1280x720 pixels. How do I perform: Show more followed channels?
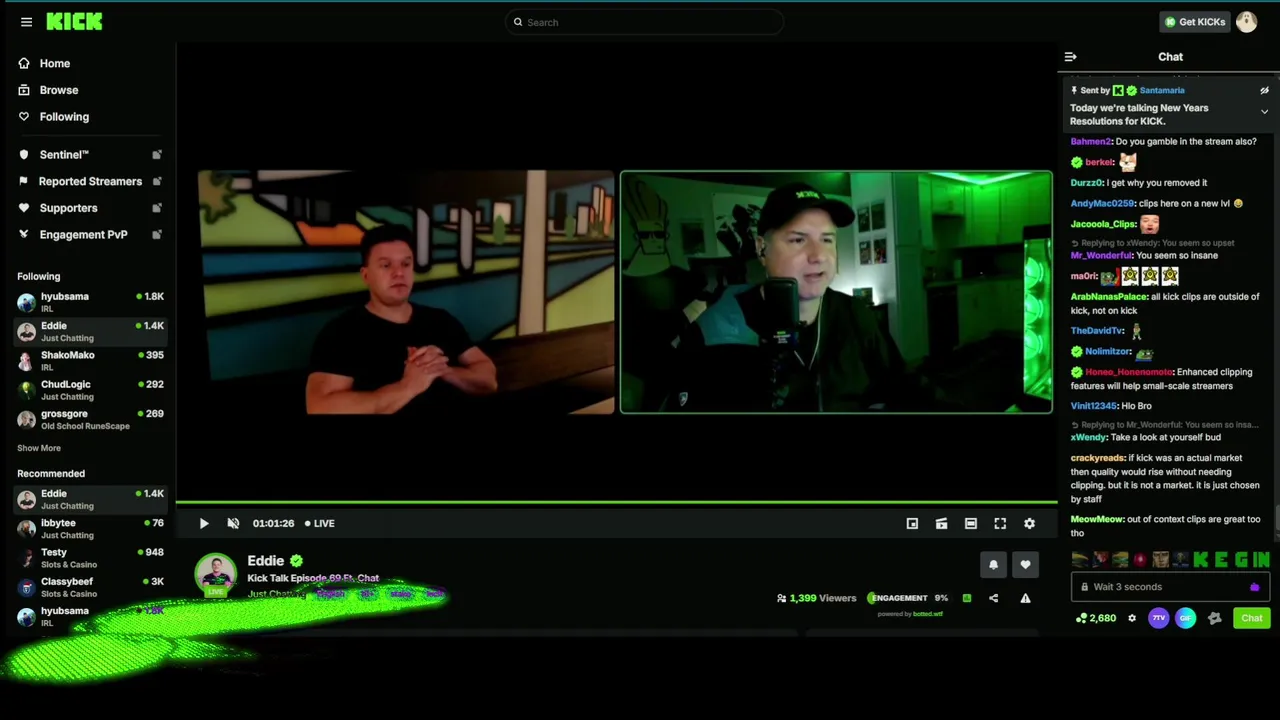click(39, 448)
